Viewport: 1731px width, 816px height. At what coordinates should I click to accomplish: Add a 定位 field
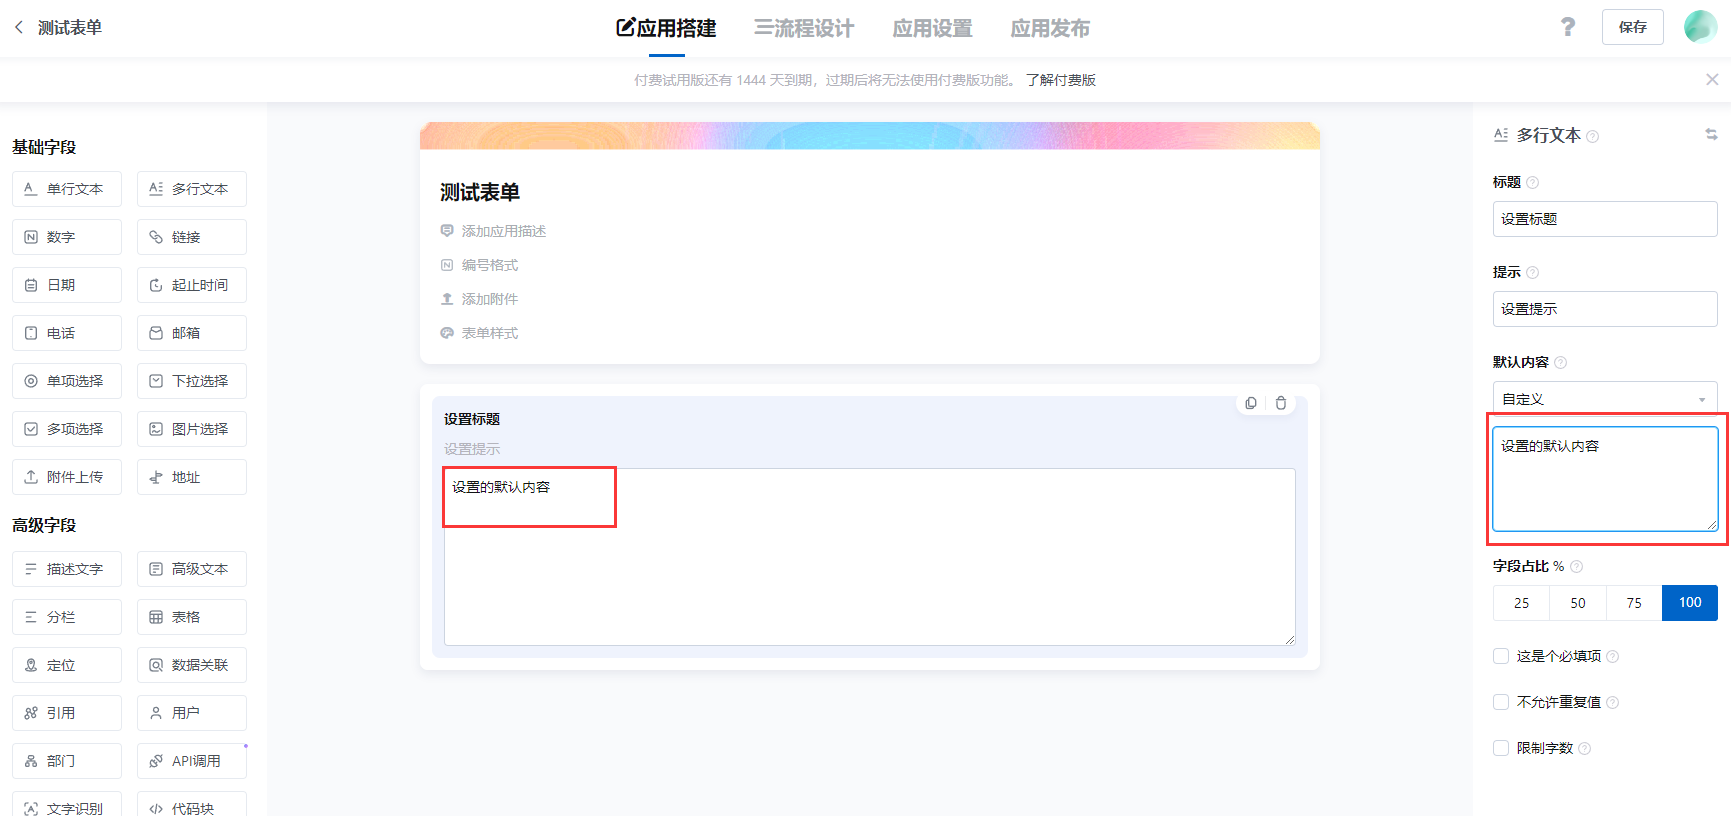[x=67, y=665]
